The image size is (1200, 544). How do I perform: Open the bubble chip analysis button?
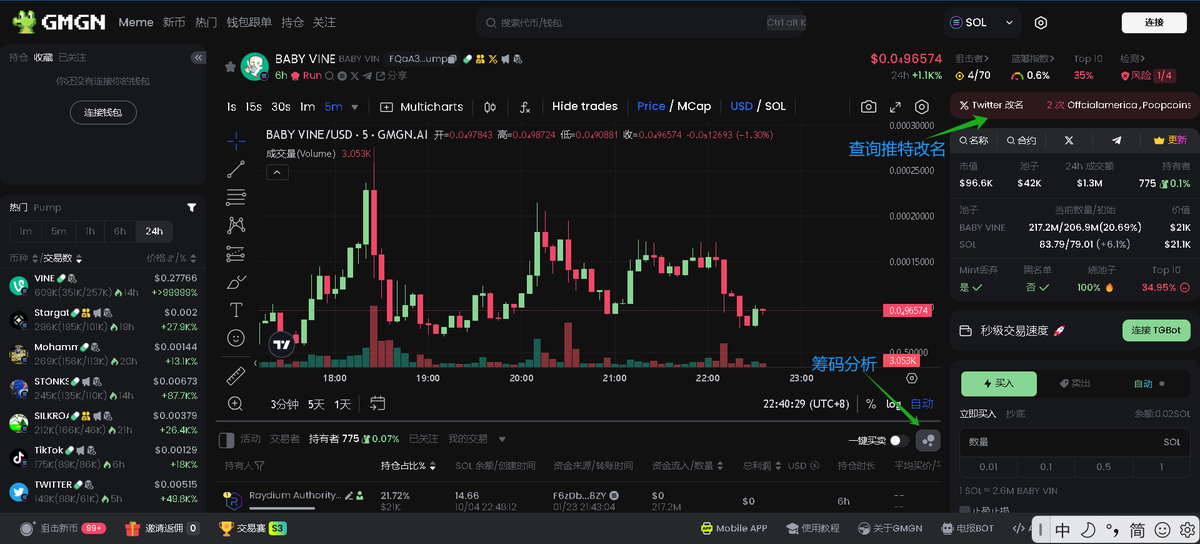click(x=929, y=440)
